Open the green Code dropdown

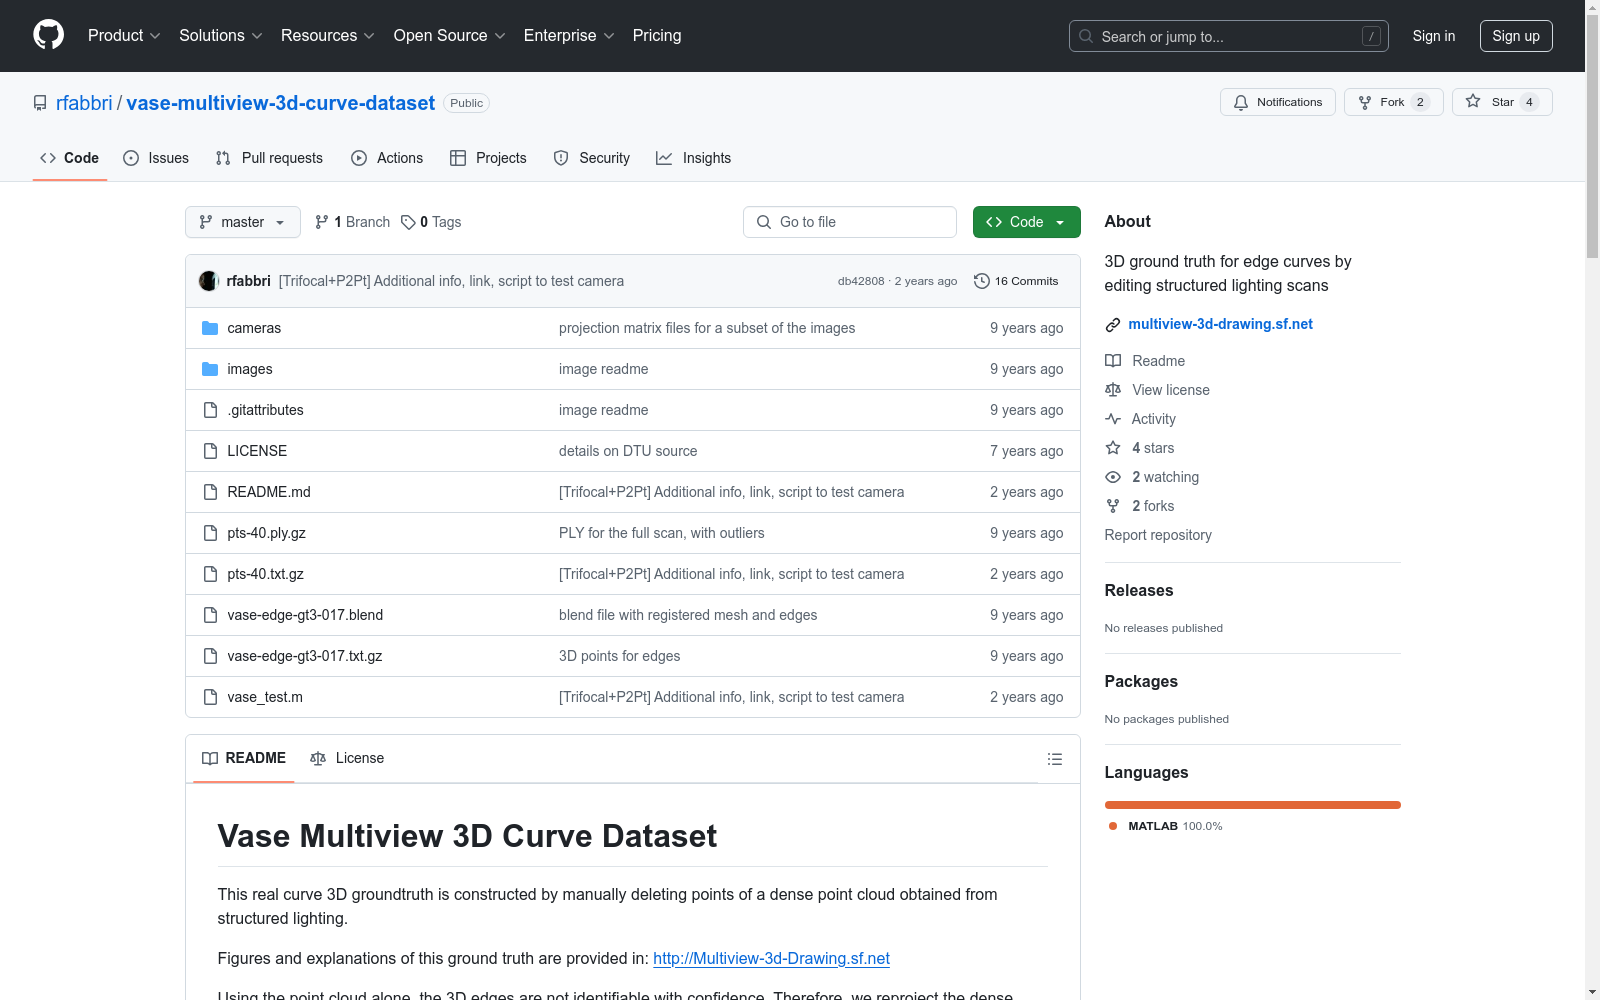[x=1027, y=222]
